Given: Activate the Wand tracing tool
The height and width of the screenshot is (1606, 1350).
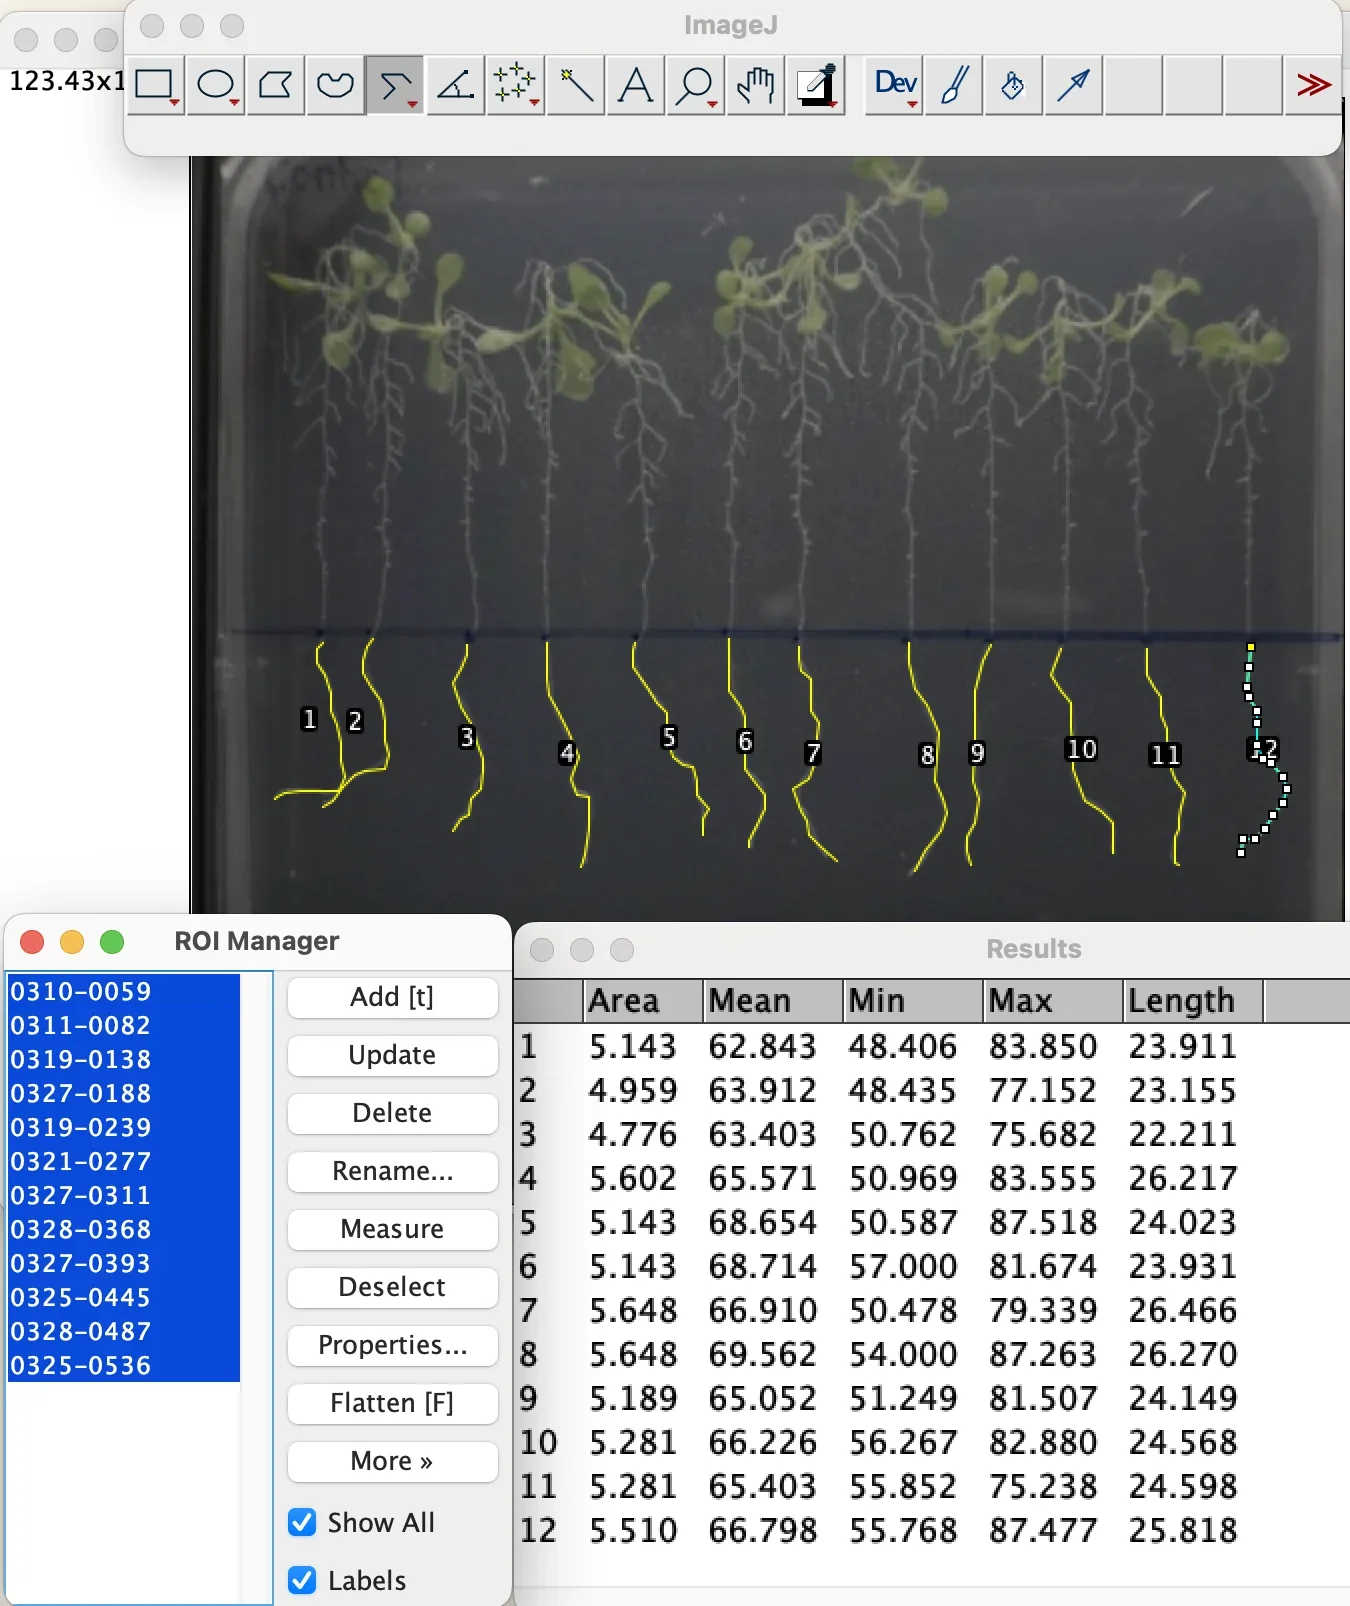Looking at the screenshot, I should 576,86.
